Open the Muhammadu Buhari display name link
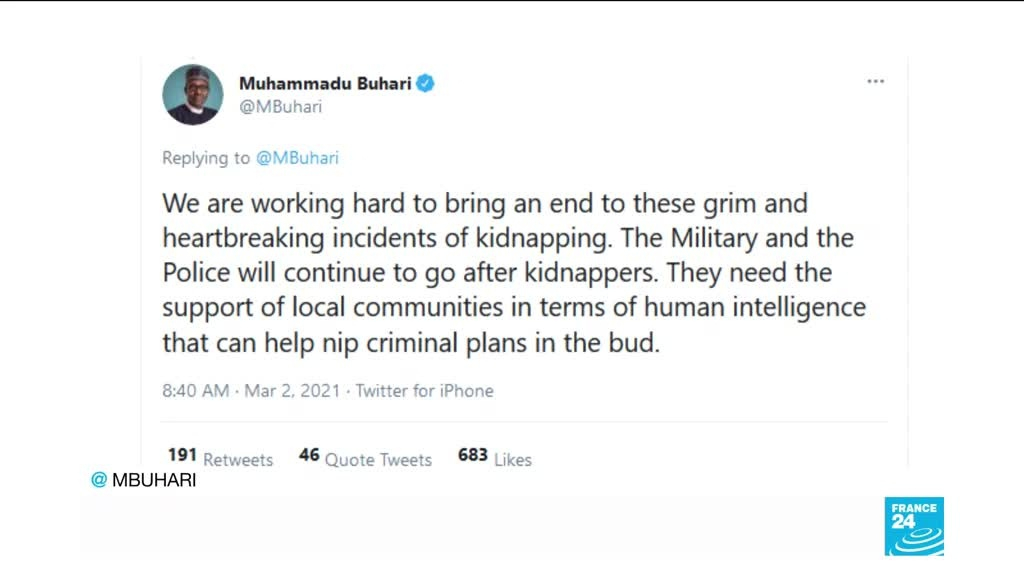Image resolution: width=1024 pixels, height=576 pixels. point(325,83)
